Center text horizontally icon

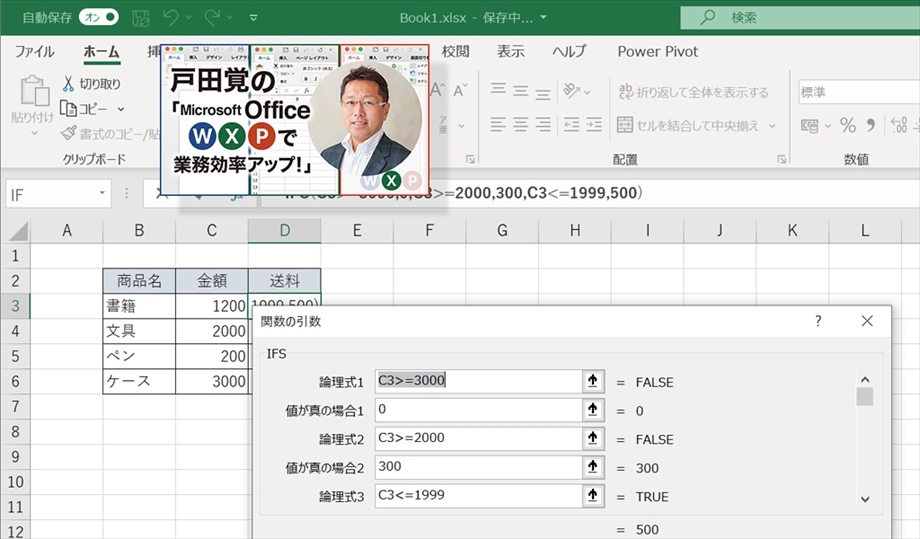tap(520, 124)
